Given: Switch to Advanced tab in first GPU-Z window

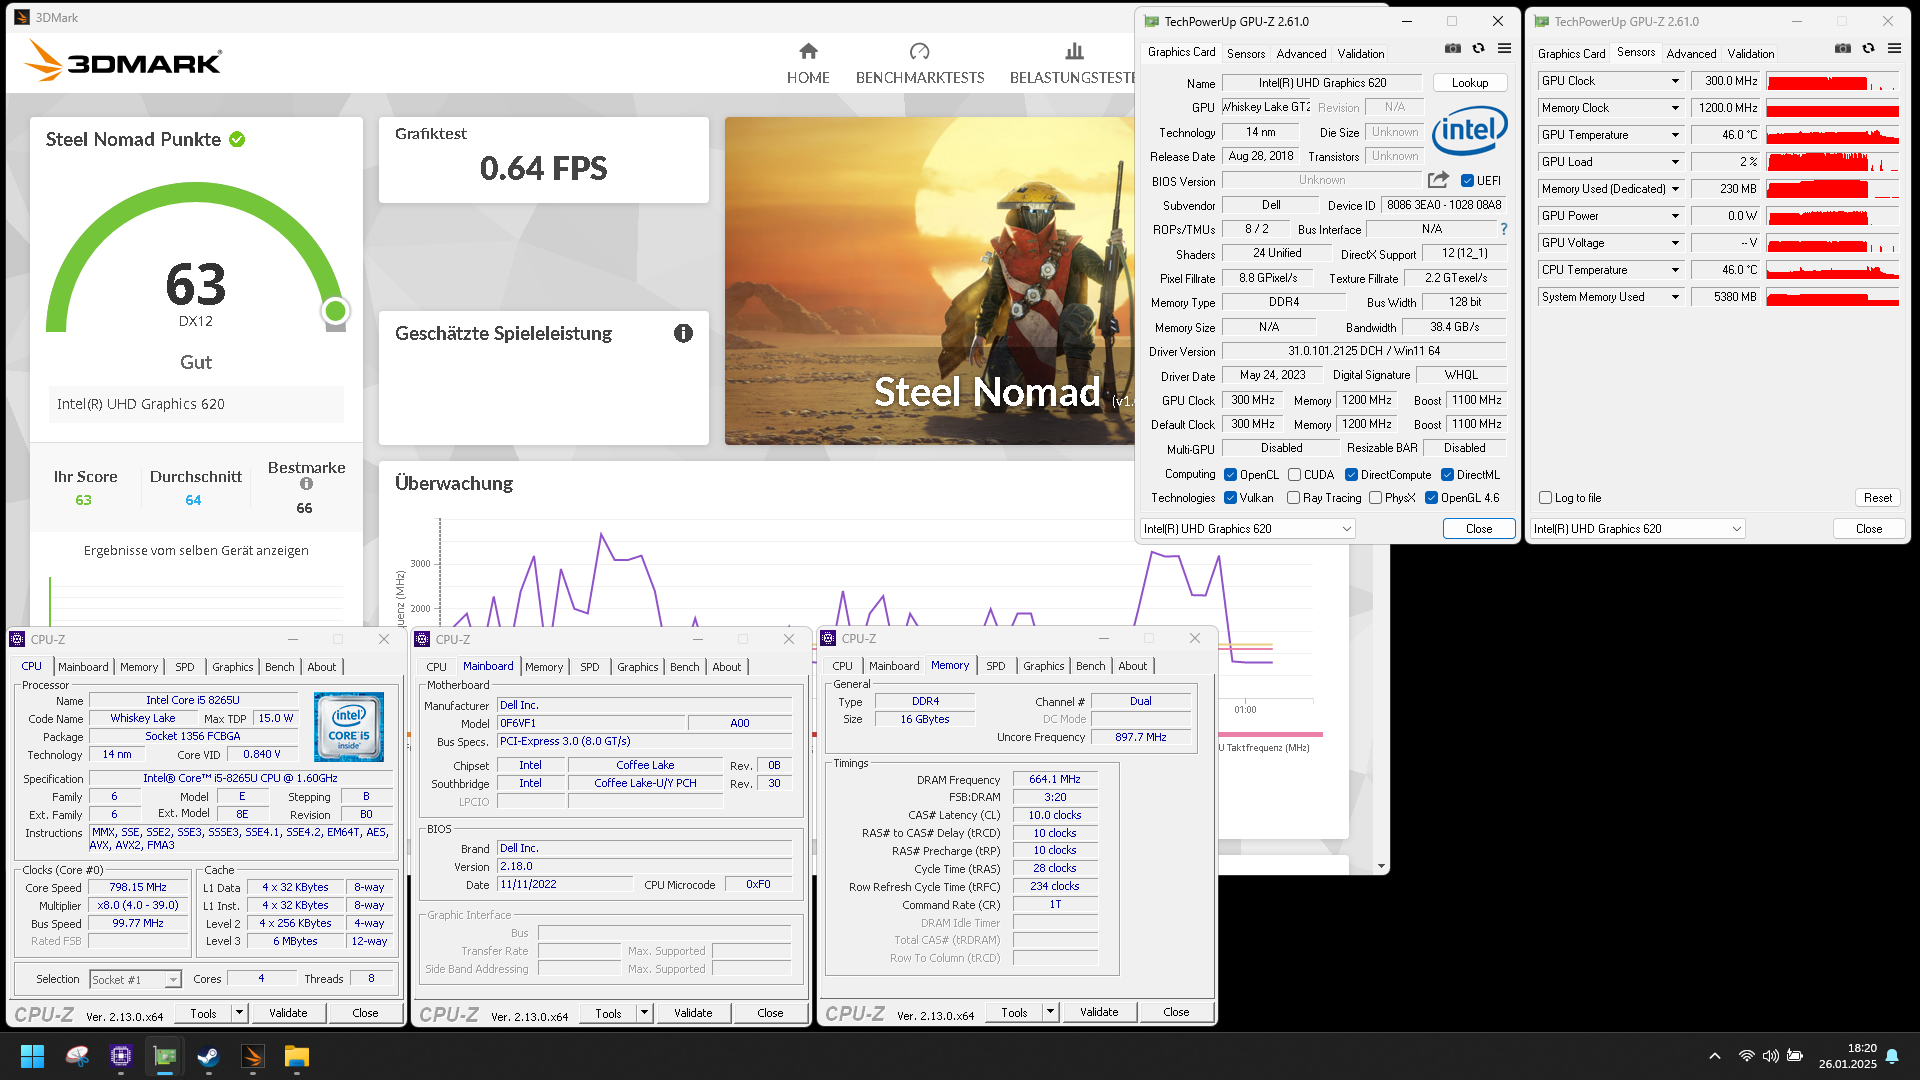Looking at the screenshot, I should coord(1301,54).
